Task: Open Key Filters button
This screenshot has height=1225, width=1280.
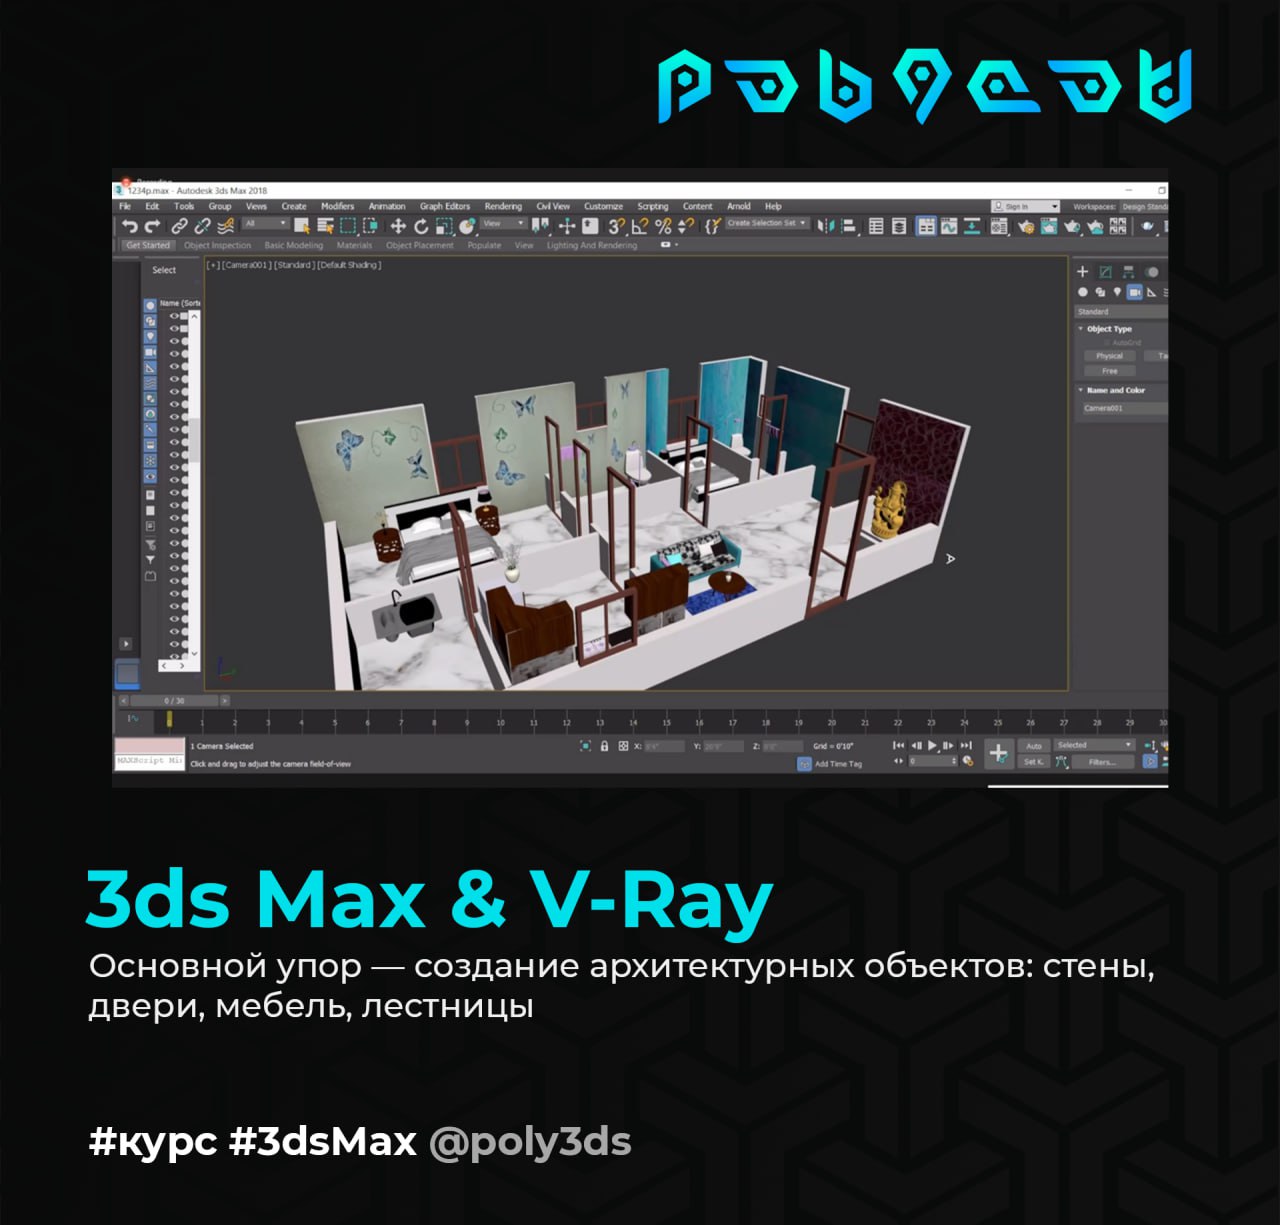Action: coord(1102,762)
